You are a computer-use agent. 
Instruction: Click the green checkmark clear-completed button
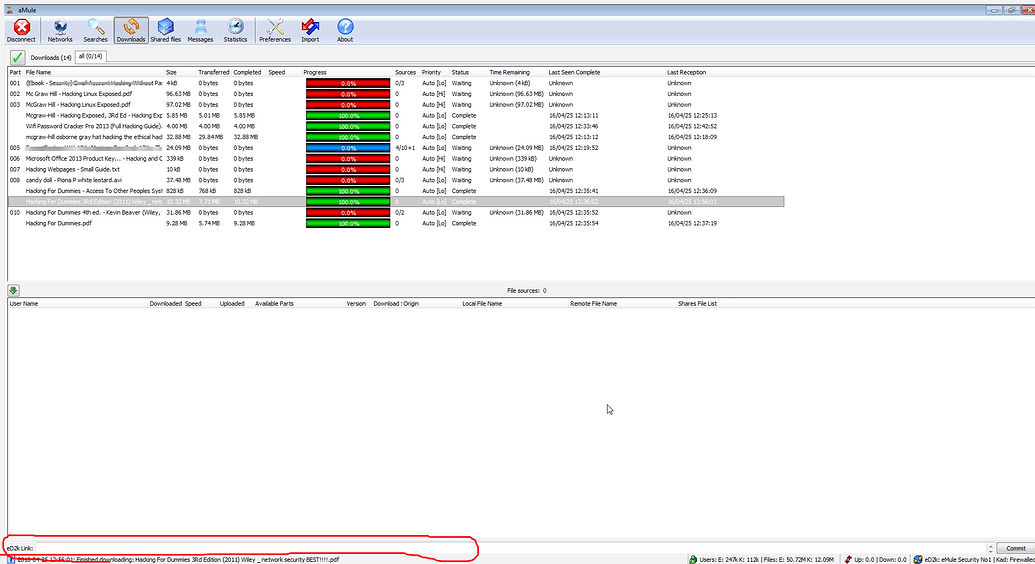click(17, 57)
